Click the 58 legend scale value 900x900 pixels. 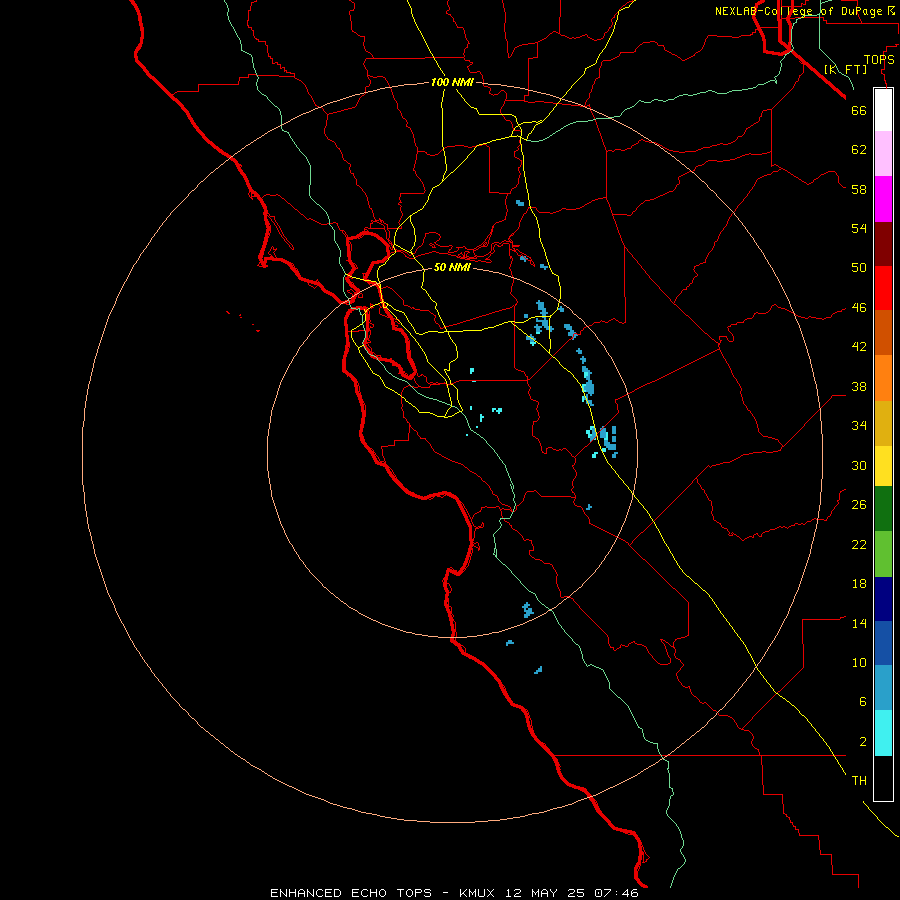[859, 190]
